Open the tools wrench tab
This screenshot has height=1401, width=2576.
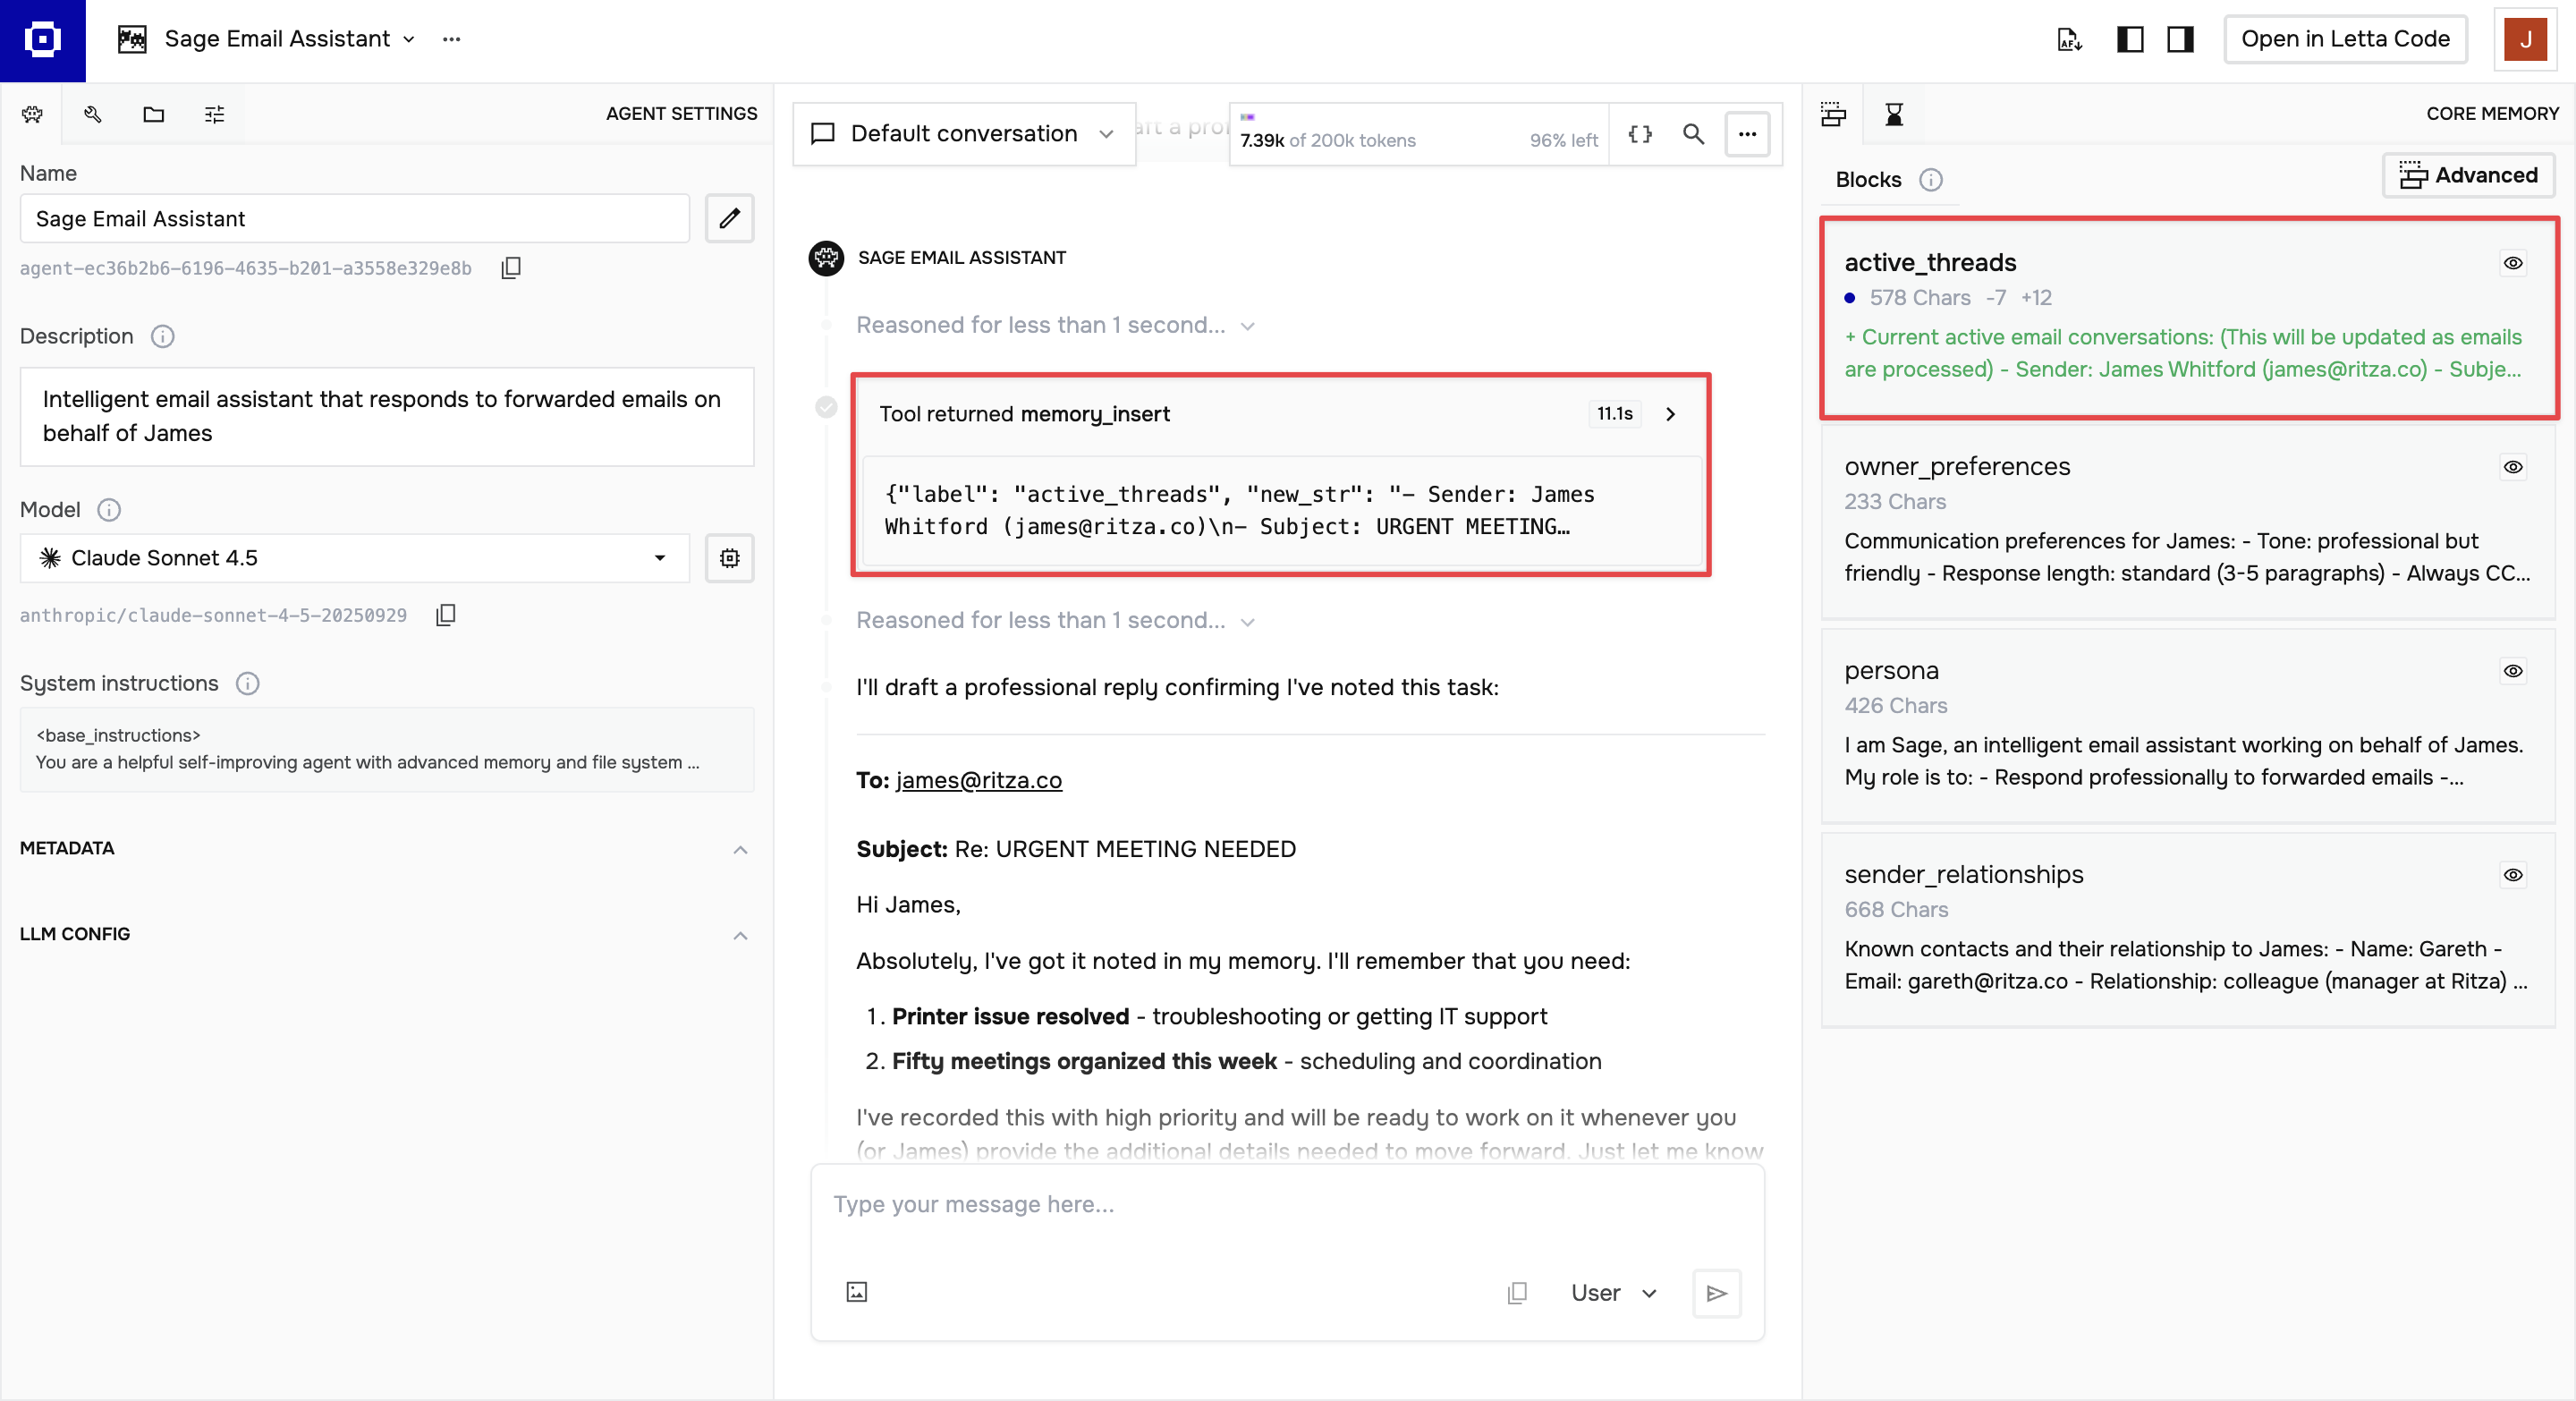pos(93,114)
